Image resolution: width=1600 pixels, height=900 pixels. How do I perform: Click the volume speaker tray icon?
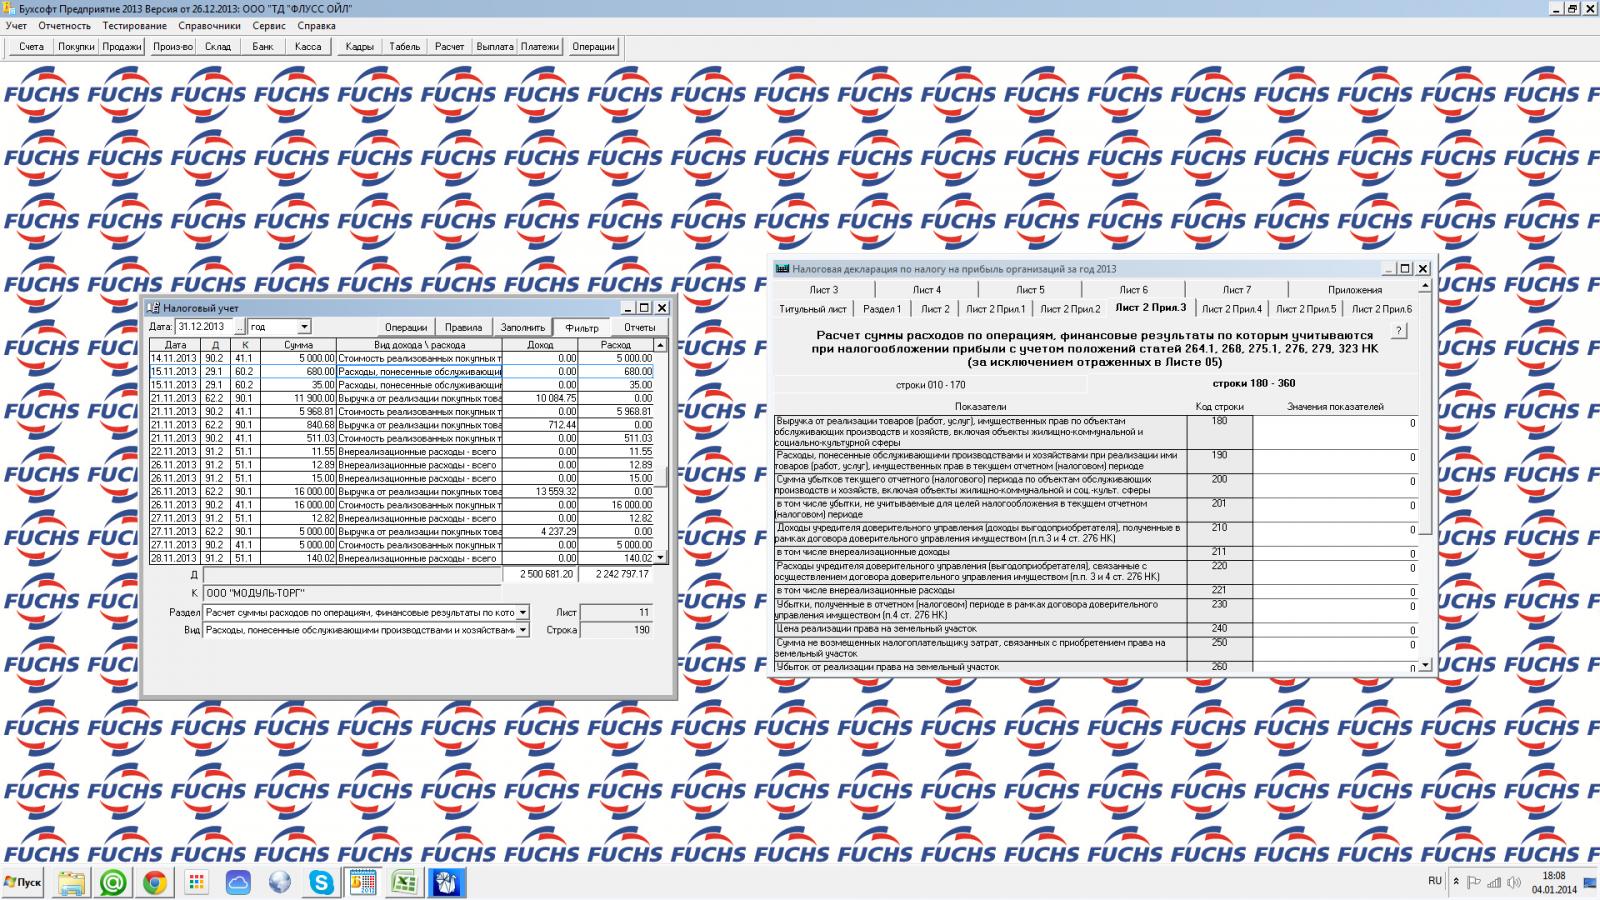pyautogui.click(x=1514, y=882)
